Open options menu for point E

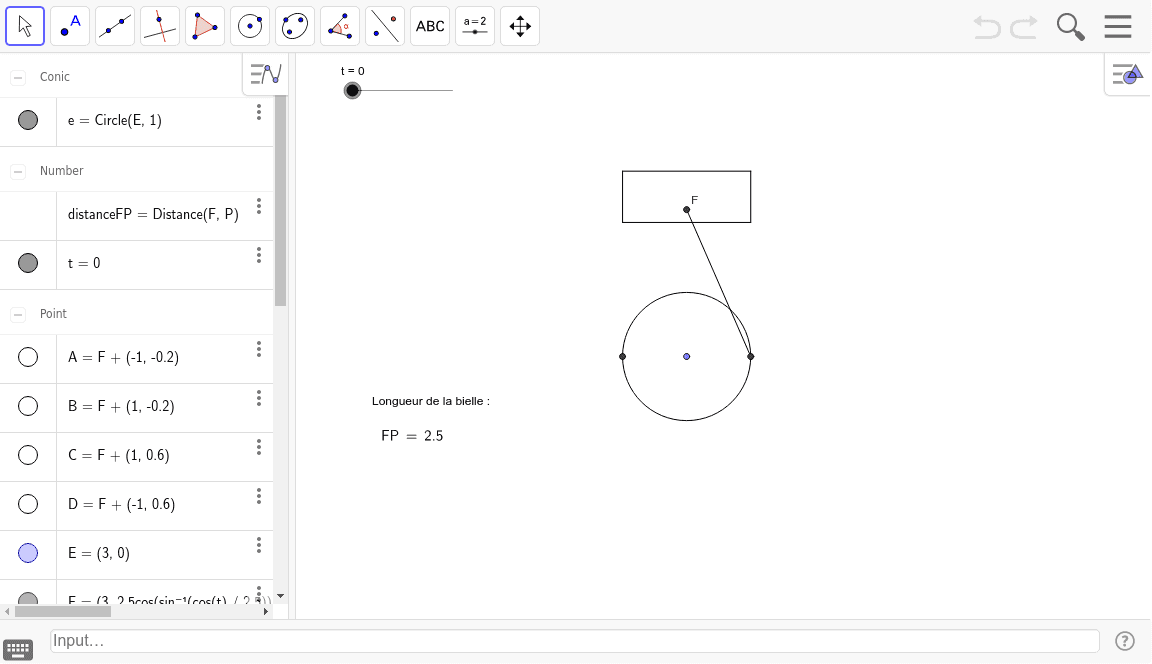[x=259, y=545]
